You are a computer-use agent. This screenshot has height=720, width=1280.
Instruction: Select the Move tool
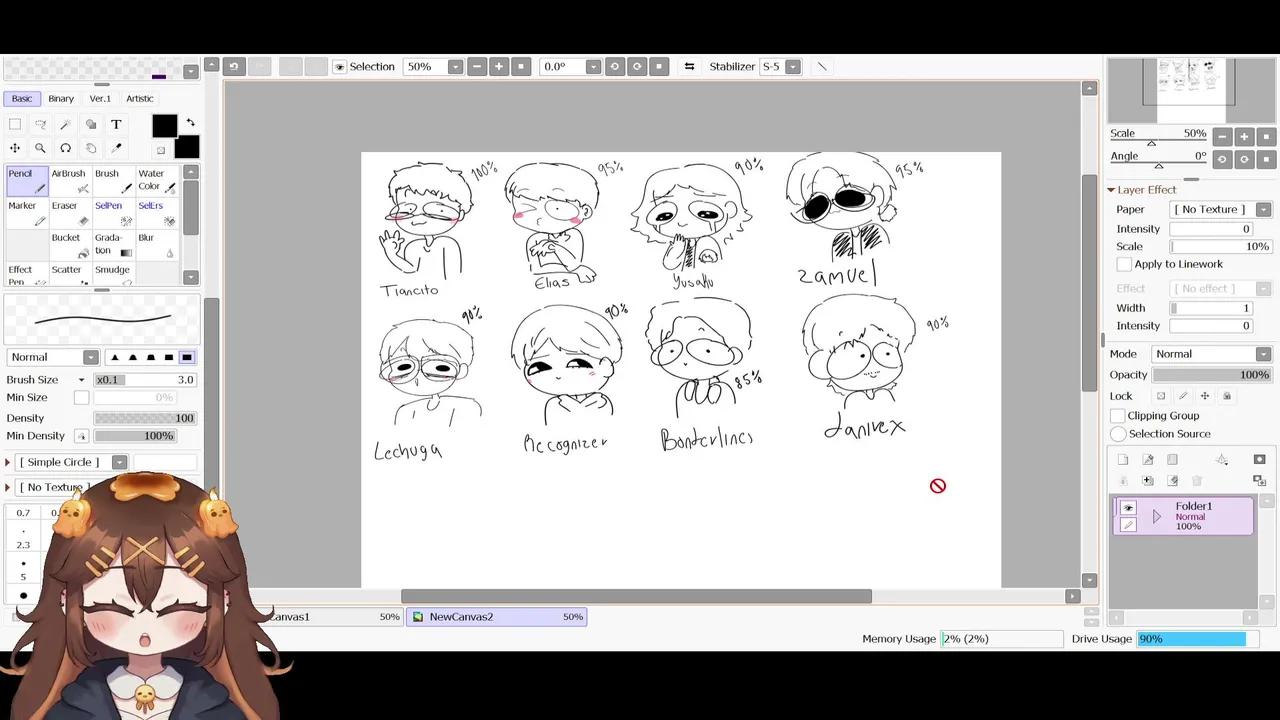click(x=15, y=148)
